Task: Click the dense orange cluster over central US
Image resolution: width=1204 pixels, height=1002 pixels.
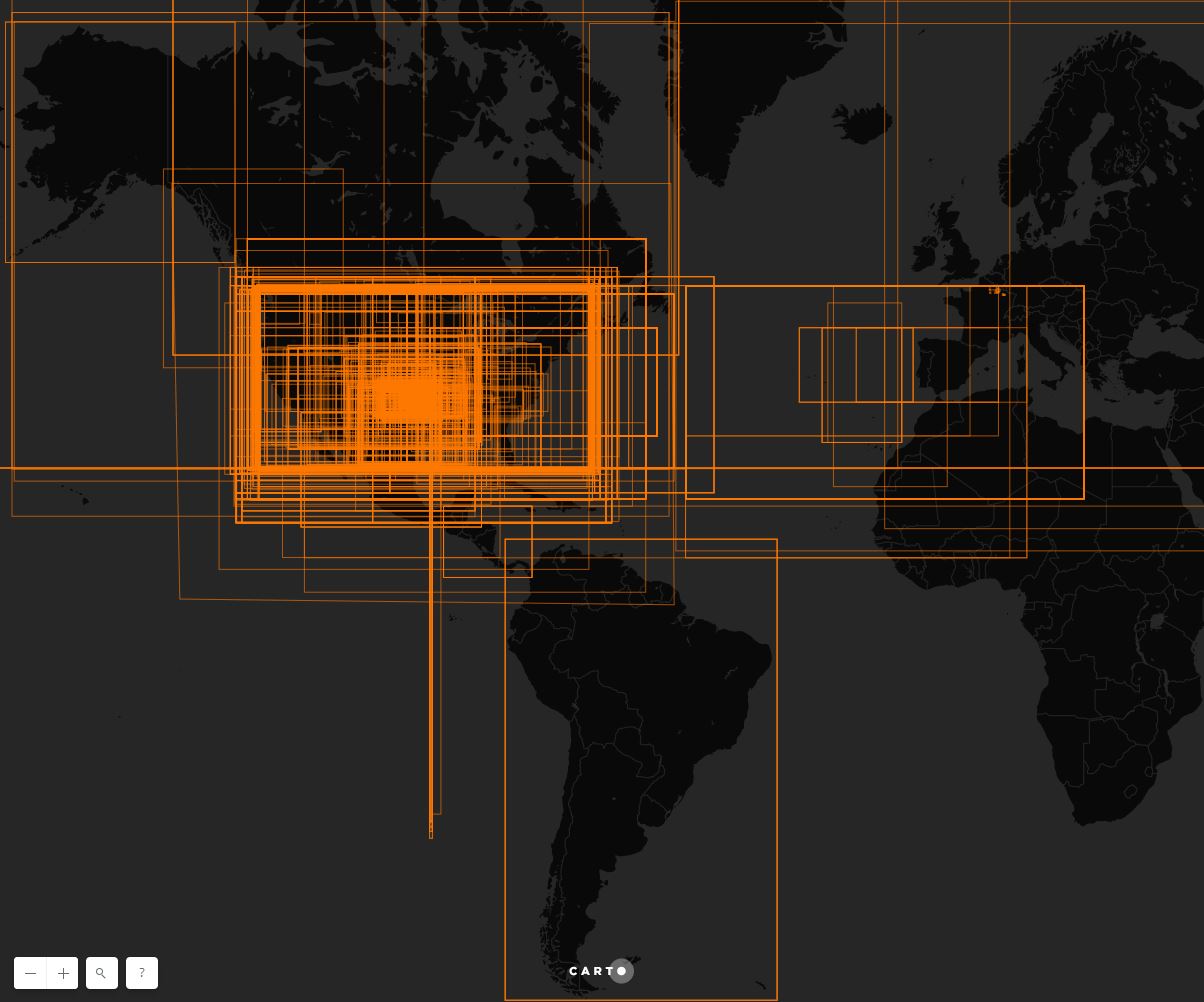Action: (415, 400)
